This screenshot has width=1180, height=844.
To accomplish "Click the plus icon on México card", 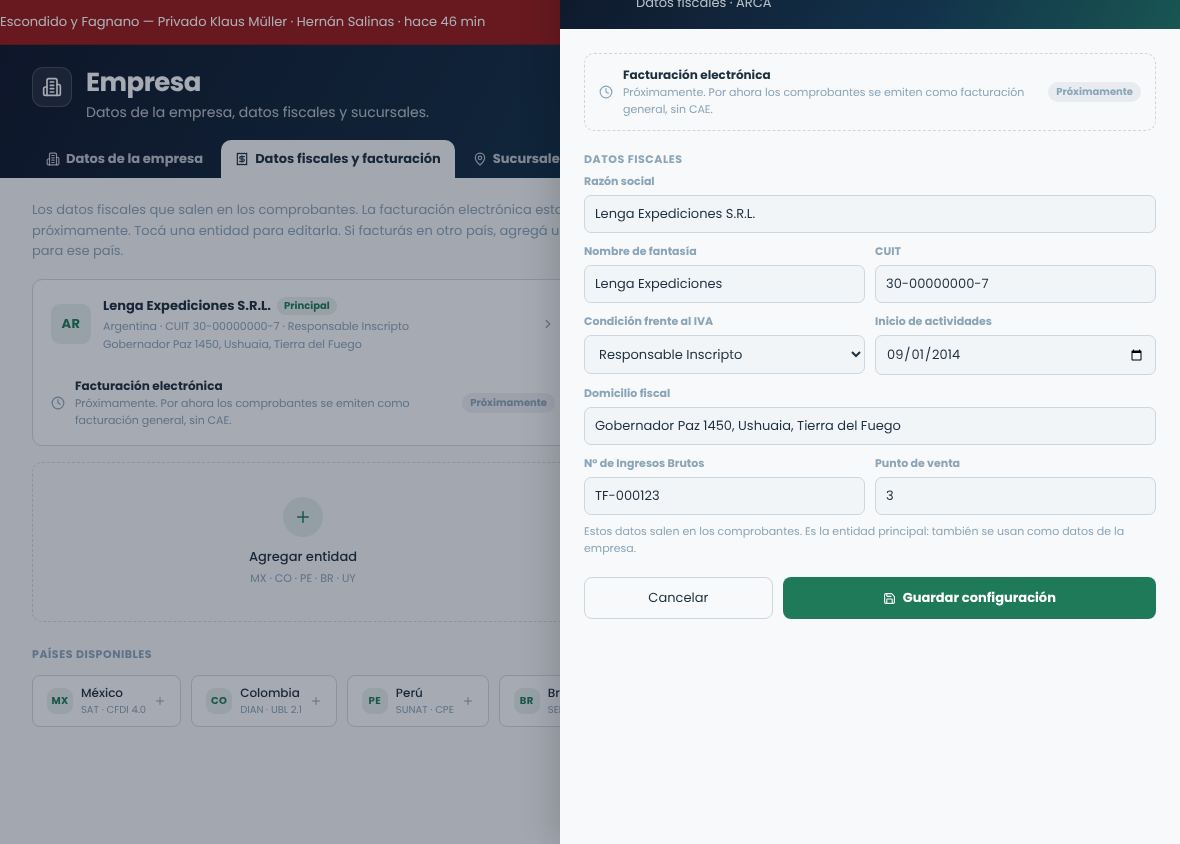I will click(x=160, y=700).
